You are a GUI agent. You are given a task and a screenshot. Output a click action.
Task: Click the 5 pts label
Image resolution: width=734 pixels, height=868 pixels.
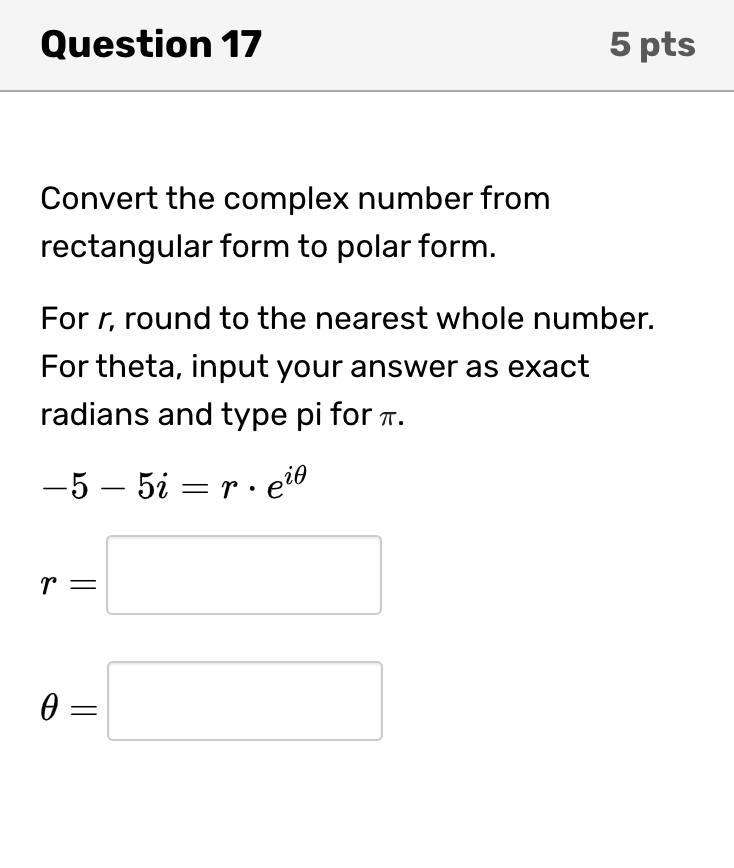pos(650,44)
